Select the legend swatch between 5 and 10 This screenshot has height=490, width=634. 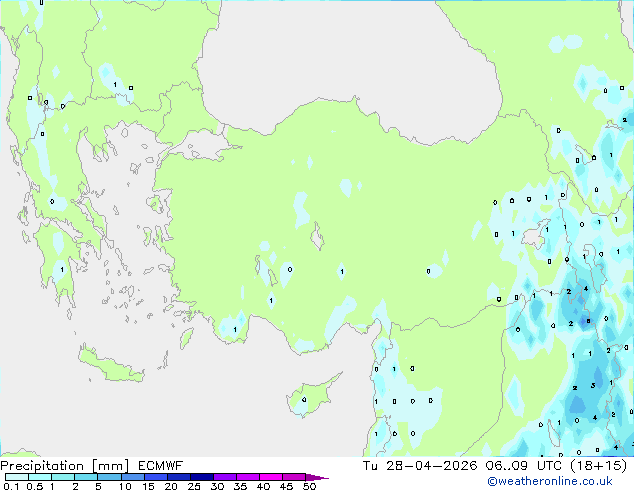(109, 477)
